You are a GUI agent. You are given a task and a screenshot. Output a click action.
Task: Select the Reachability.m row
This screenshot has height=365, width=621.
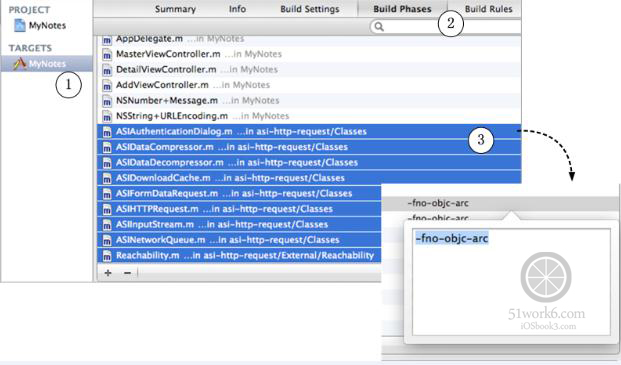click(x=239, y=255)
